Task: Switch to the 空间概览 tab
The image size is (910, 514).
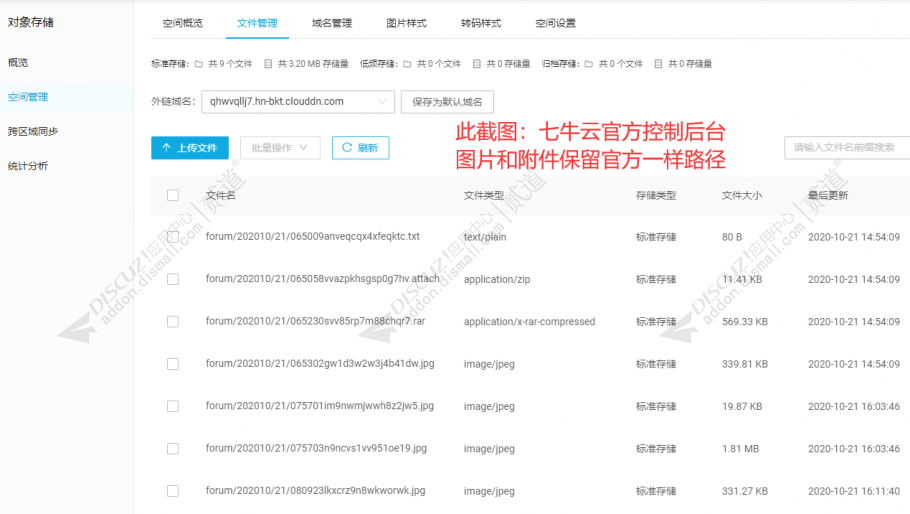Action: click(183, 23)
